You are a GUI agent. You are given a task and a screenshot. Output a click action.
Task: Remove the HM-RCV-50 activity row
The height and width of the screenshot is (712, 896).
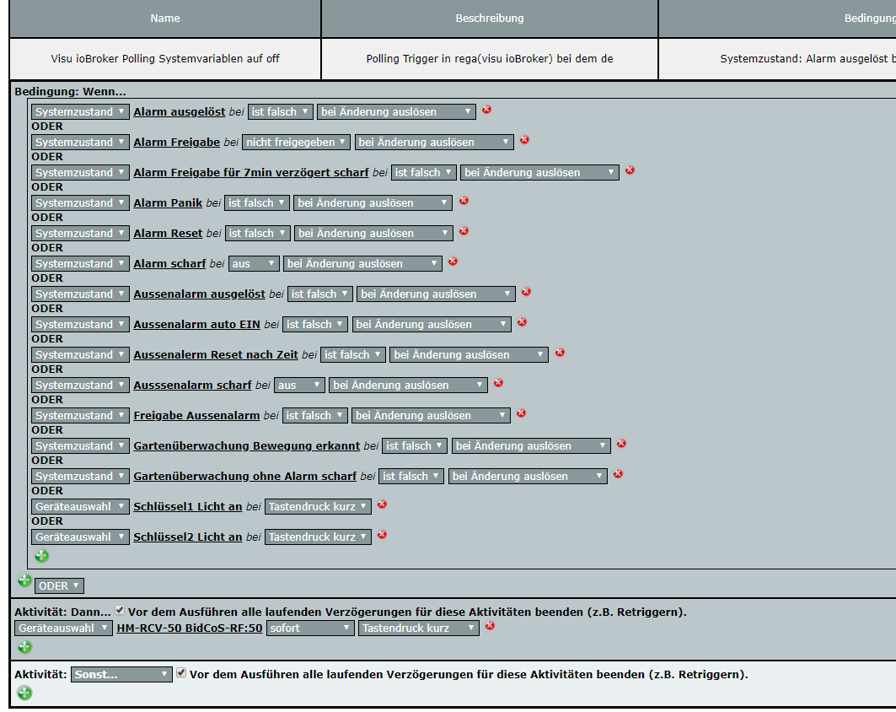pos(490,626)
